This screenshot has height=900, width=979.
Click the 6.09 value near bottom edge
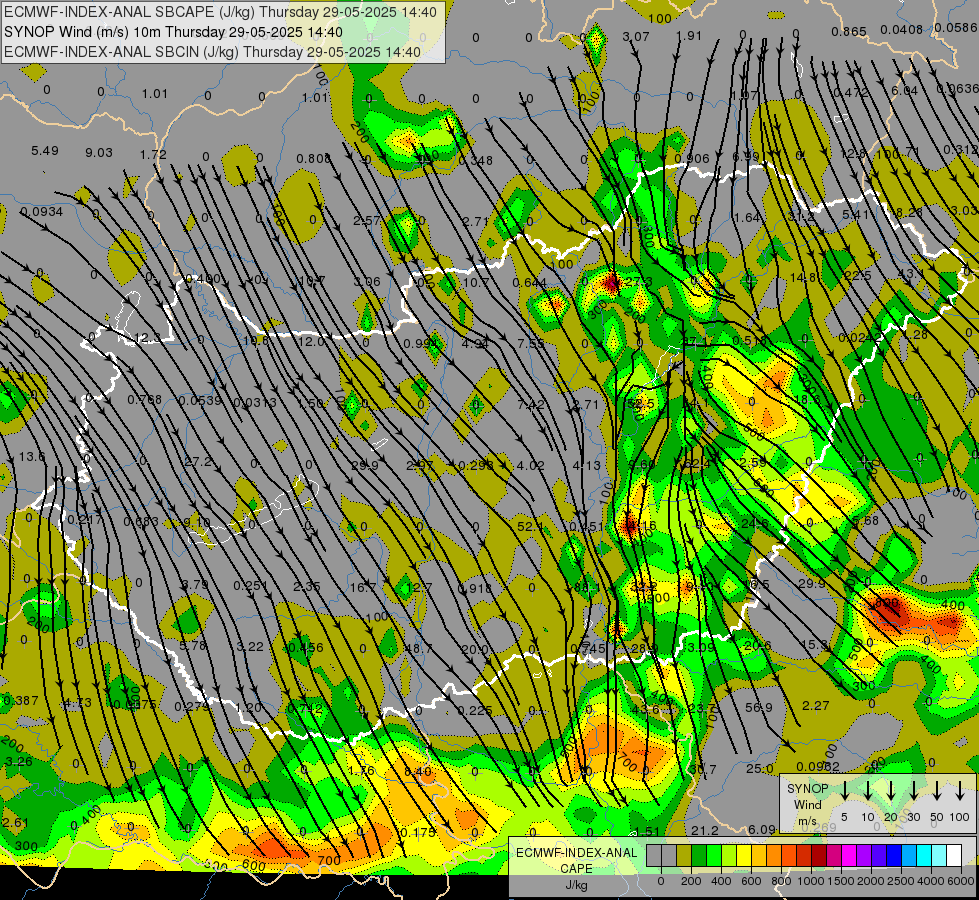[x=762, y=829]
